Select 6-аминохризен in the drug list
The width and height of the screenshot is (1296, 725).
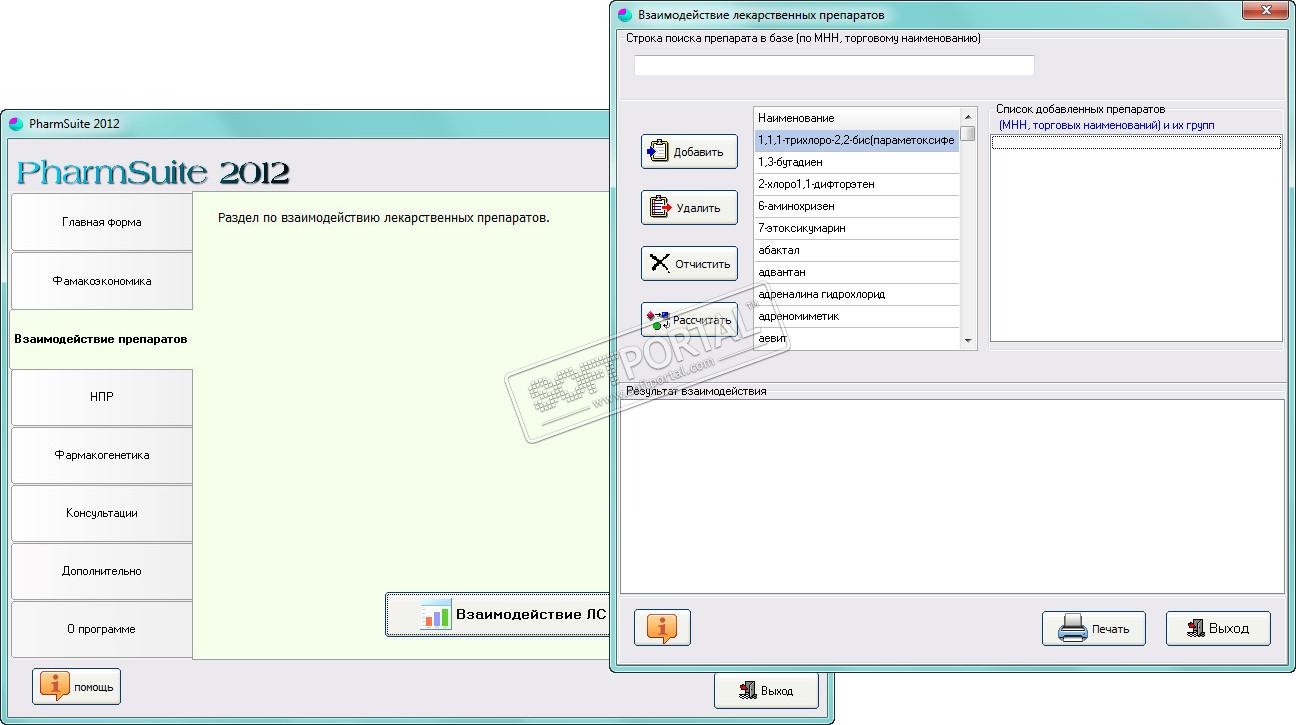[x=857, y=206]
